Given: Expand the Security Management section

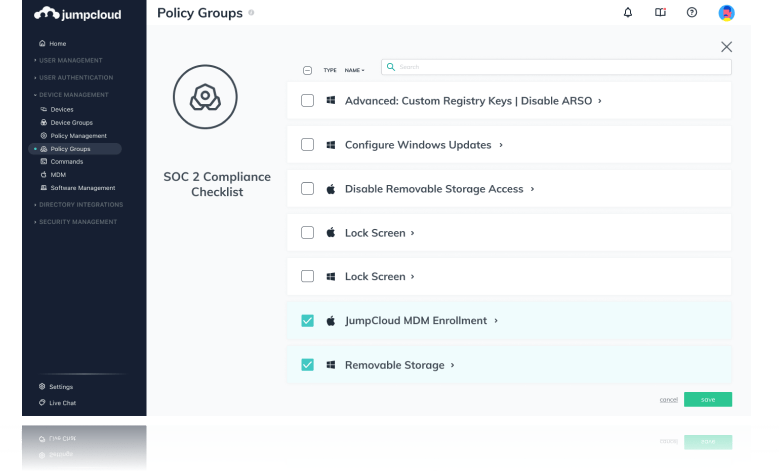Looking at the screenshot, I should 76,222.
